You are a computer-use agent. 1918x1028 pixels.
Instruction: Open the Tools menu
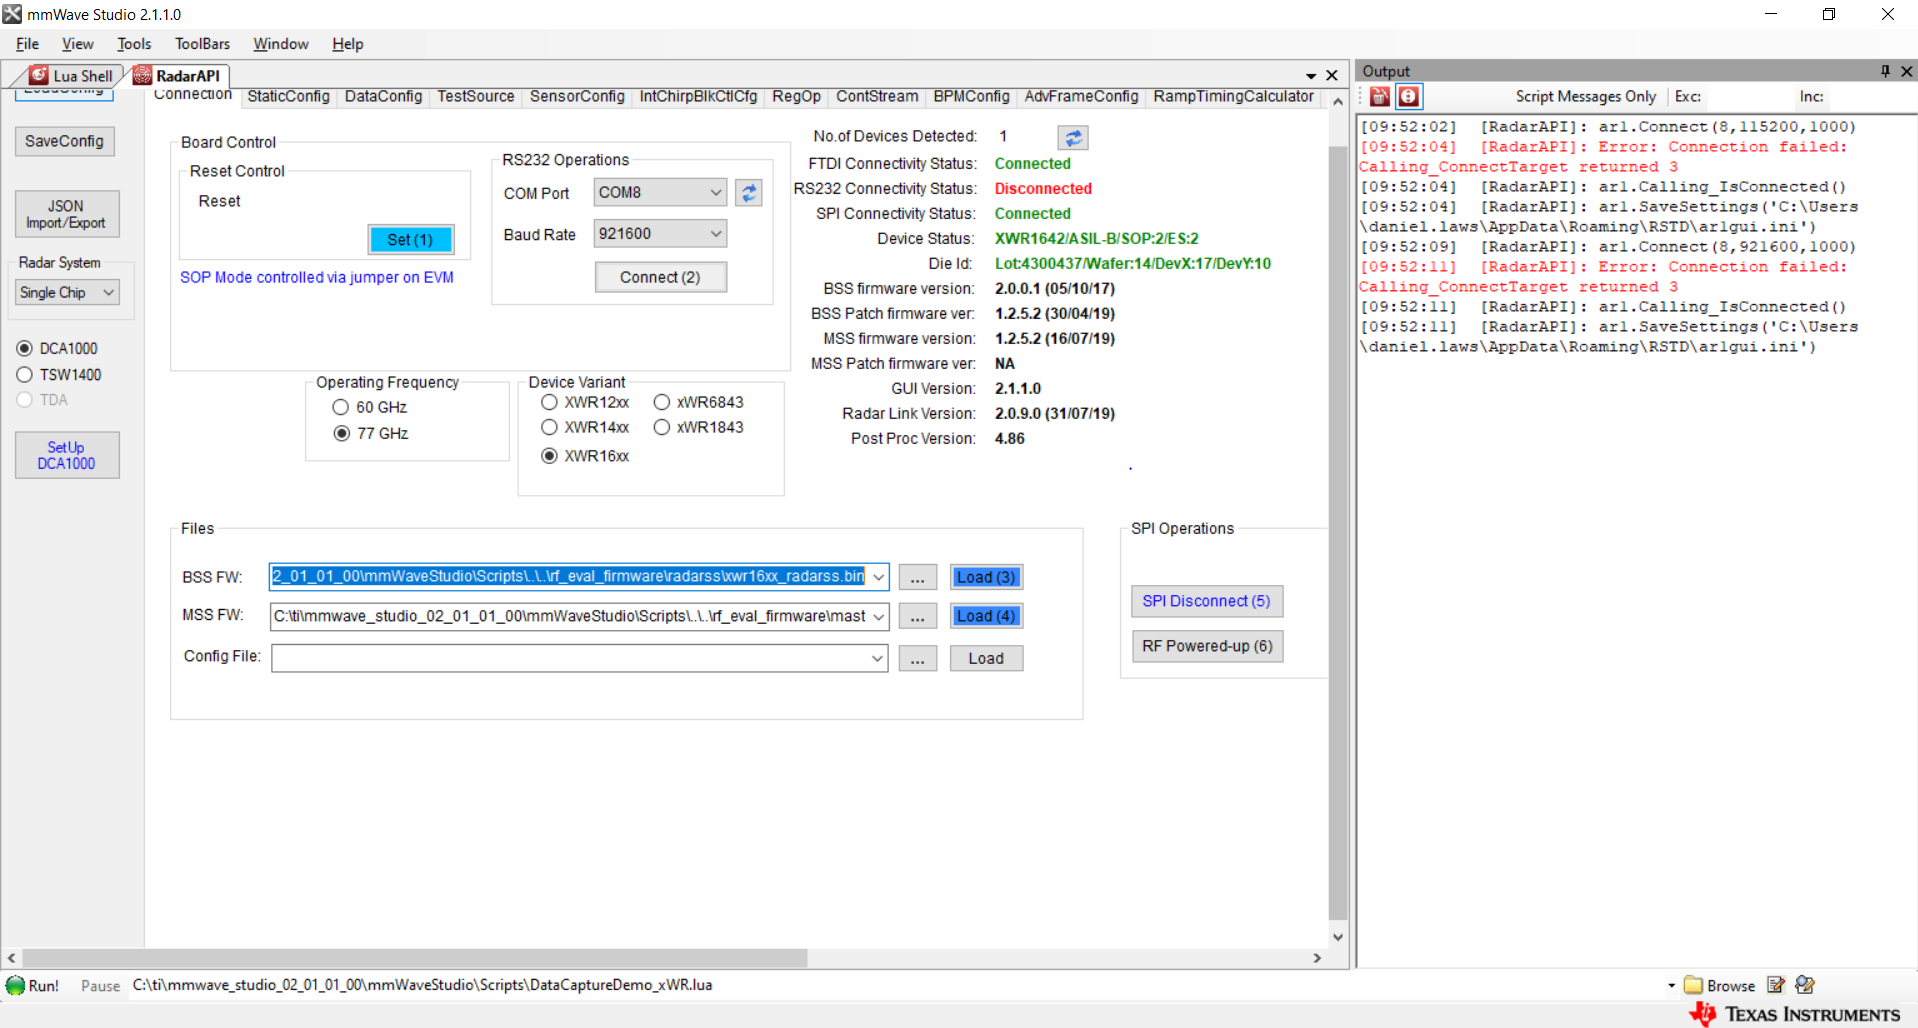pos(134,44)
